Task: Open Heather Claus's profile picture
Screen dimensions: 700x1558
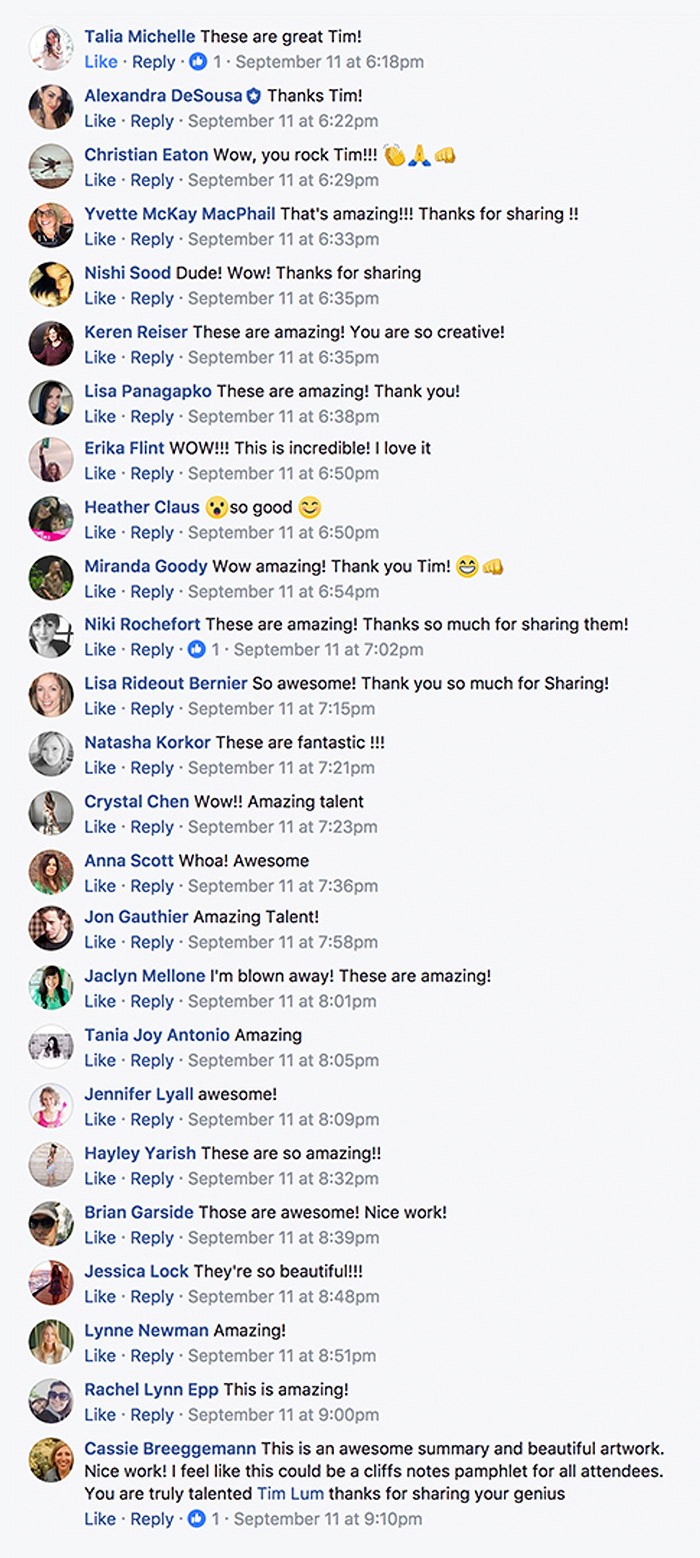Action: [x=51, y=519]
